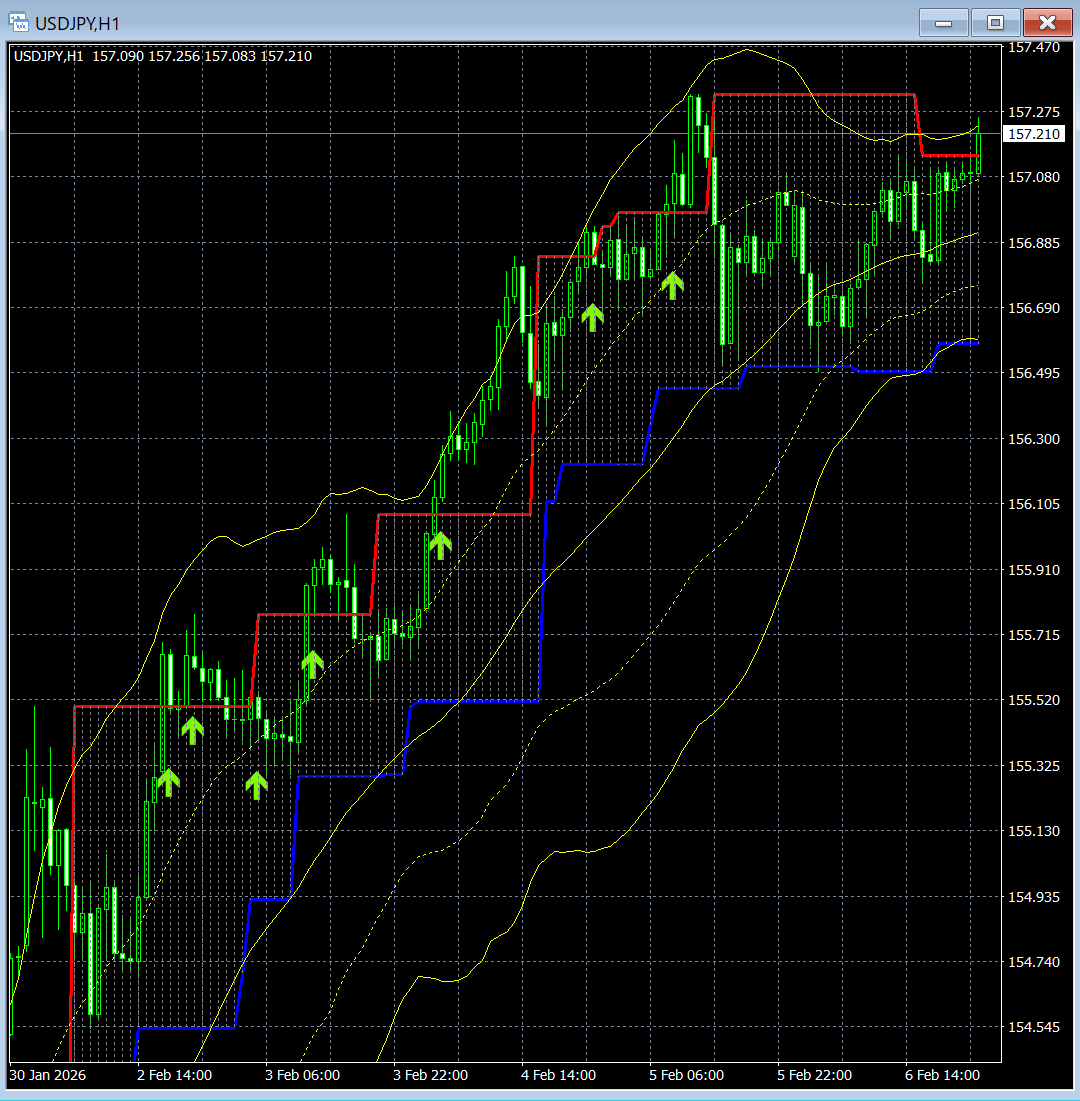Click the 156.495 price scale label

pyautogui.click(x=1034, y=374)
